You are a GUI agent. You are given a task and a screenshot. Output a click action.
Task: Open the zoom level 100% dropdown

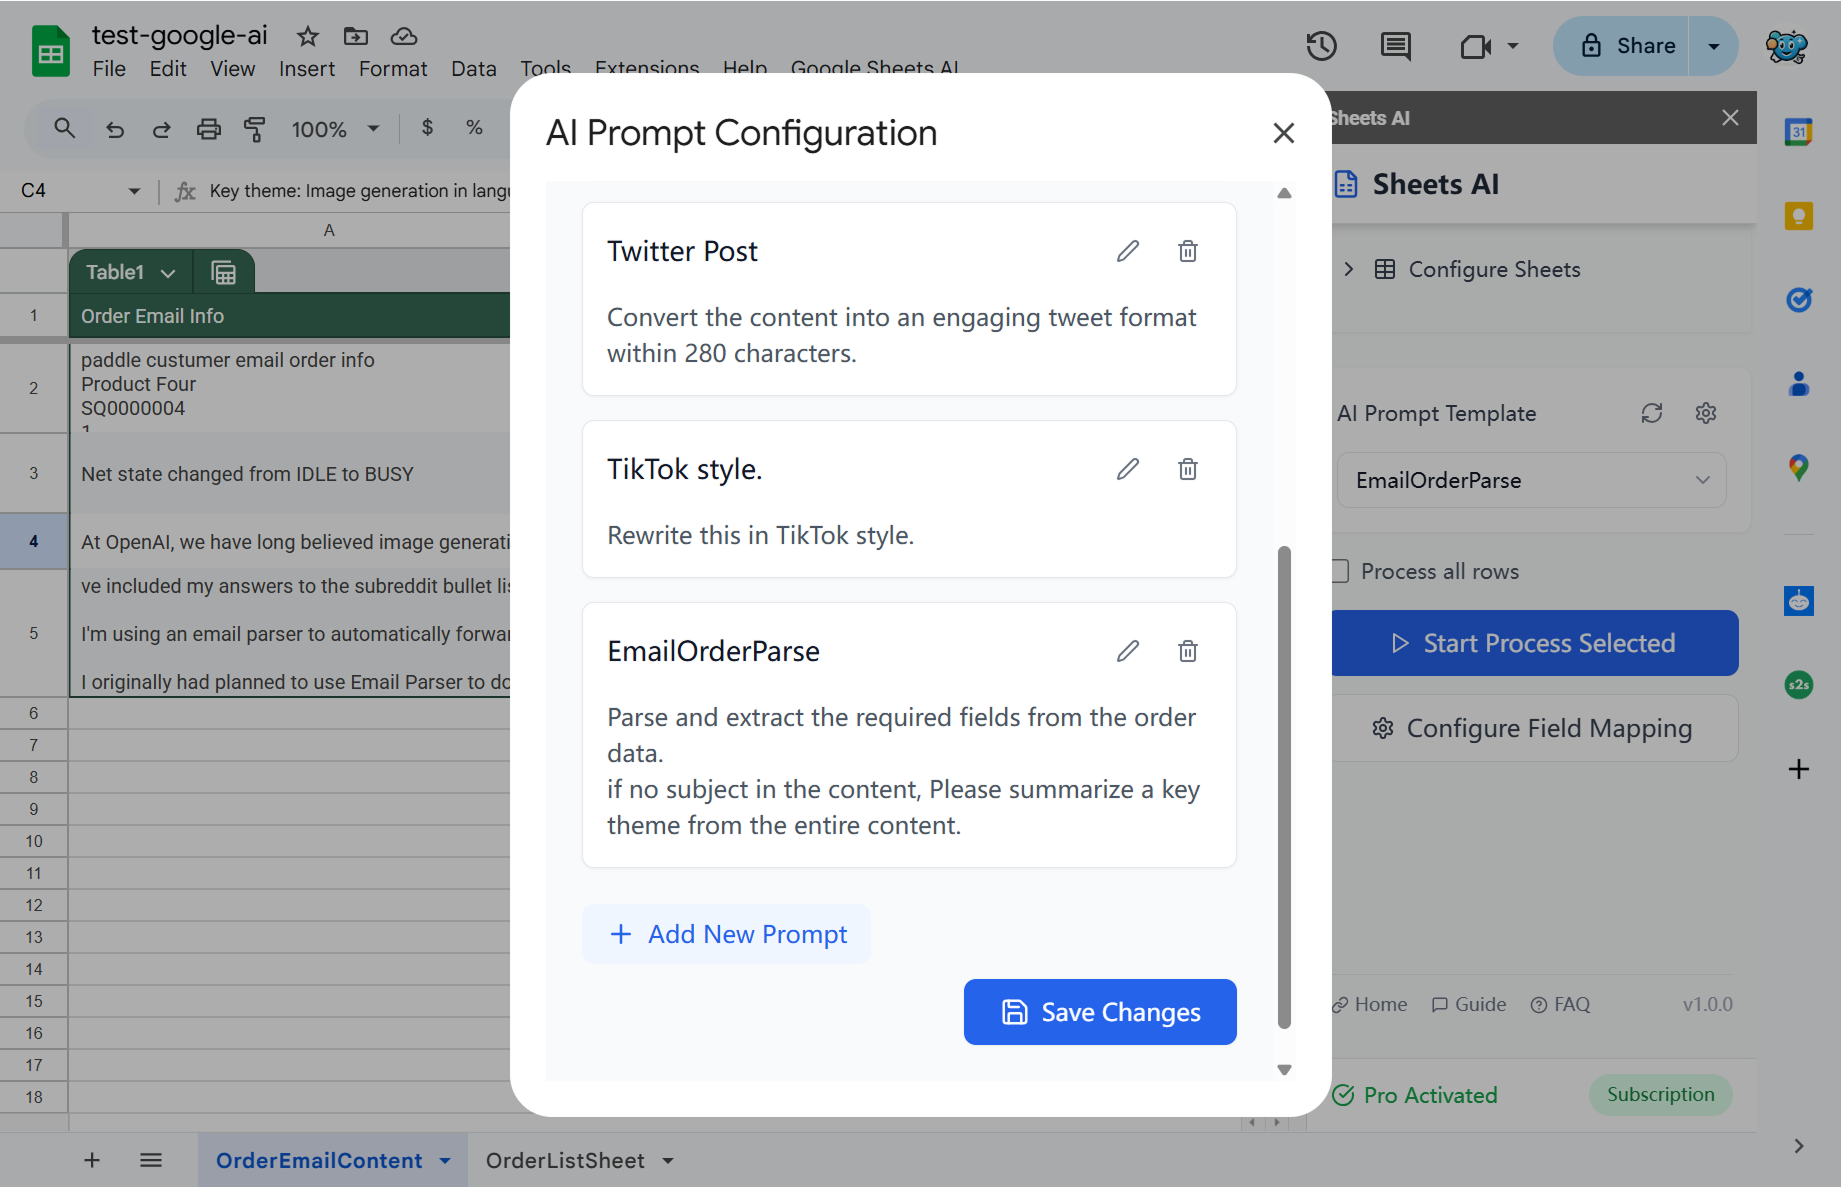click(x=335, y=129)
